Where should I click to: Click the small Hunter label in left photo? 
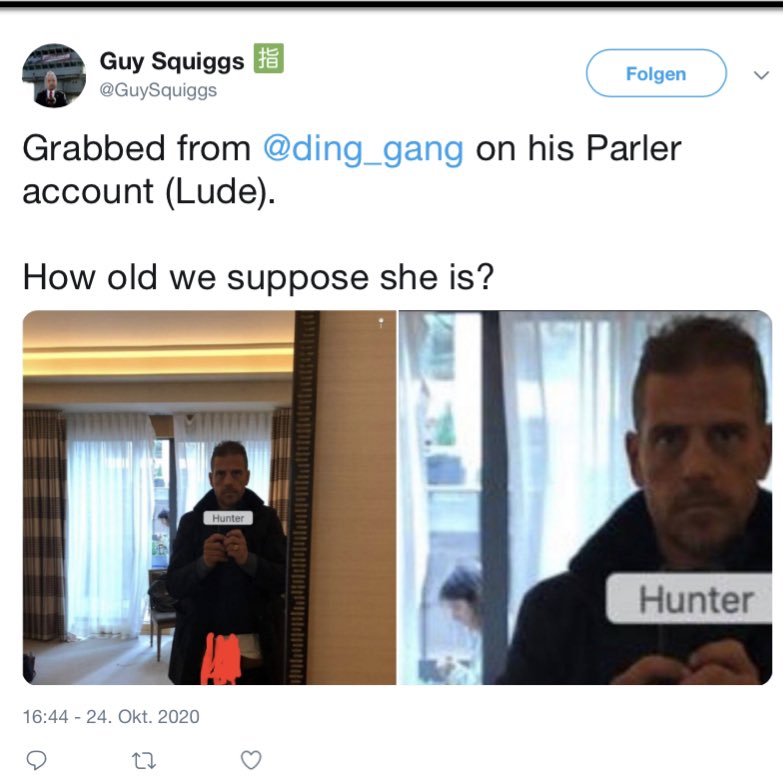228,518
